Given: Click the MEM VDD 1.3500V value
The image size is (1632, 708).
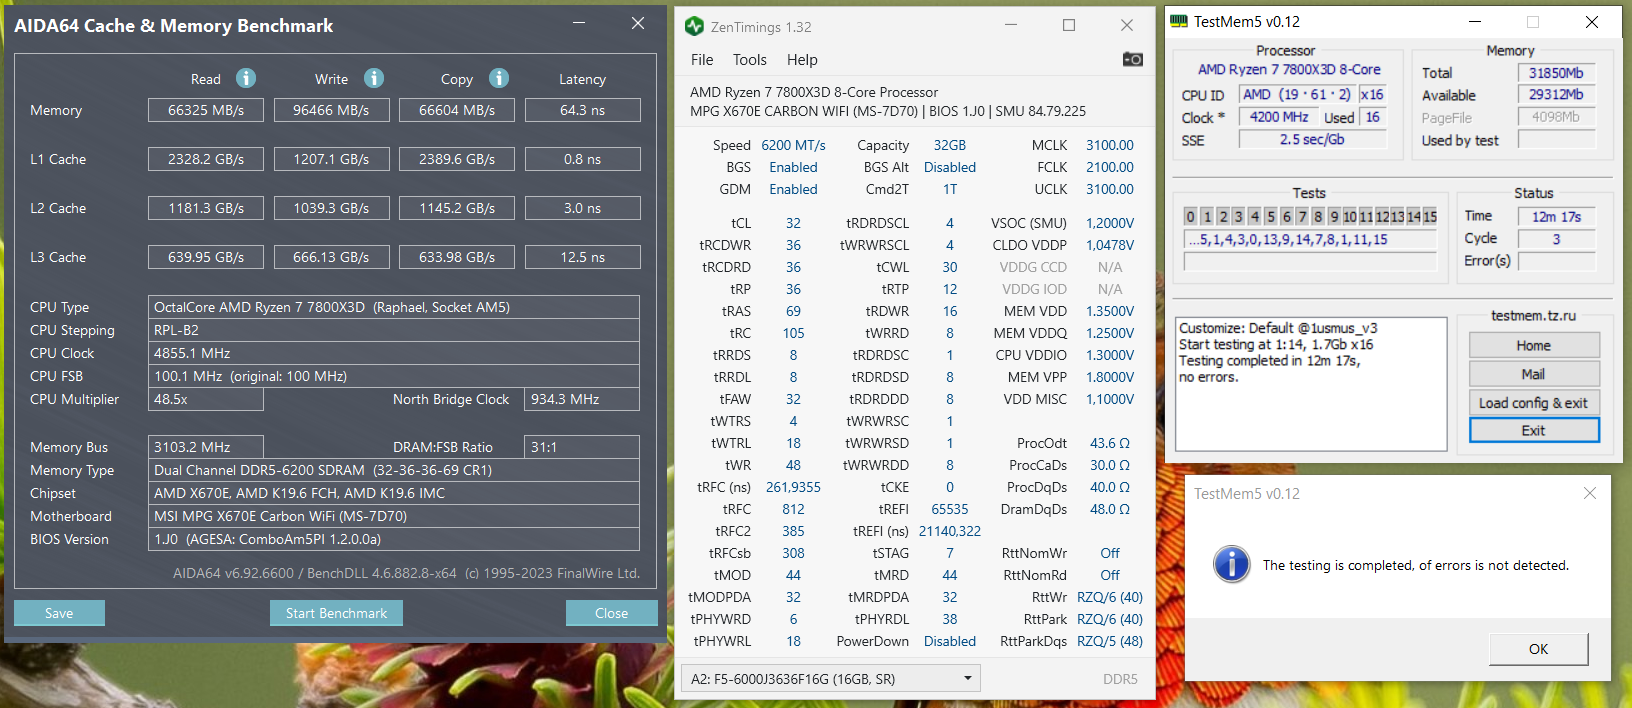Looking at the screenshot, I should pos(1110,311).
